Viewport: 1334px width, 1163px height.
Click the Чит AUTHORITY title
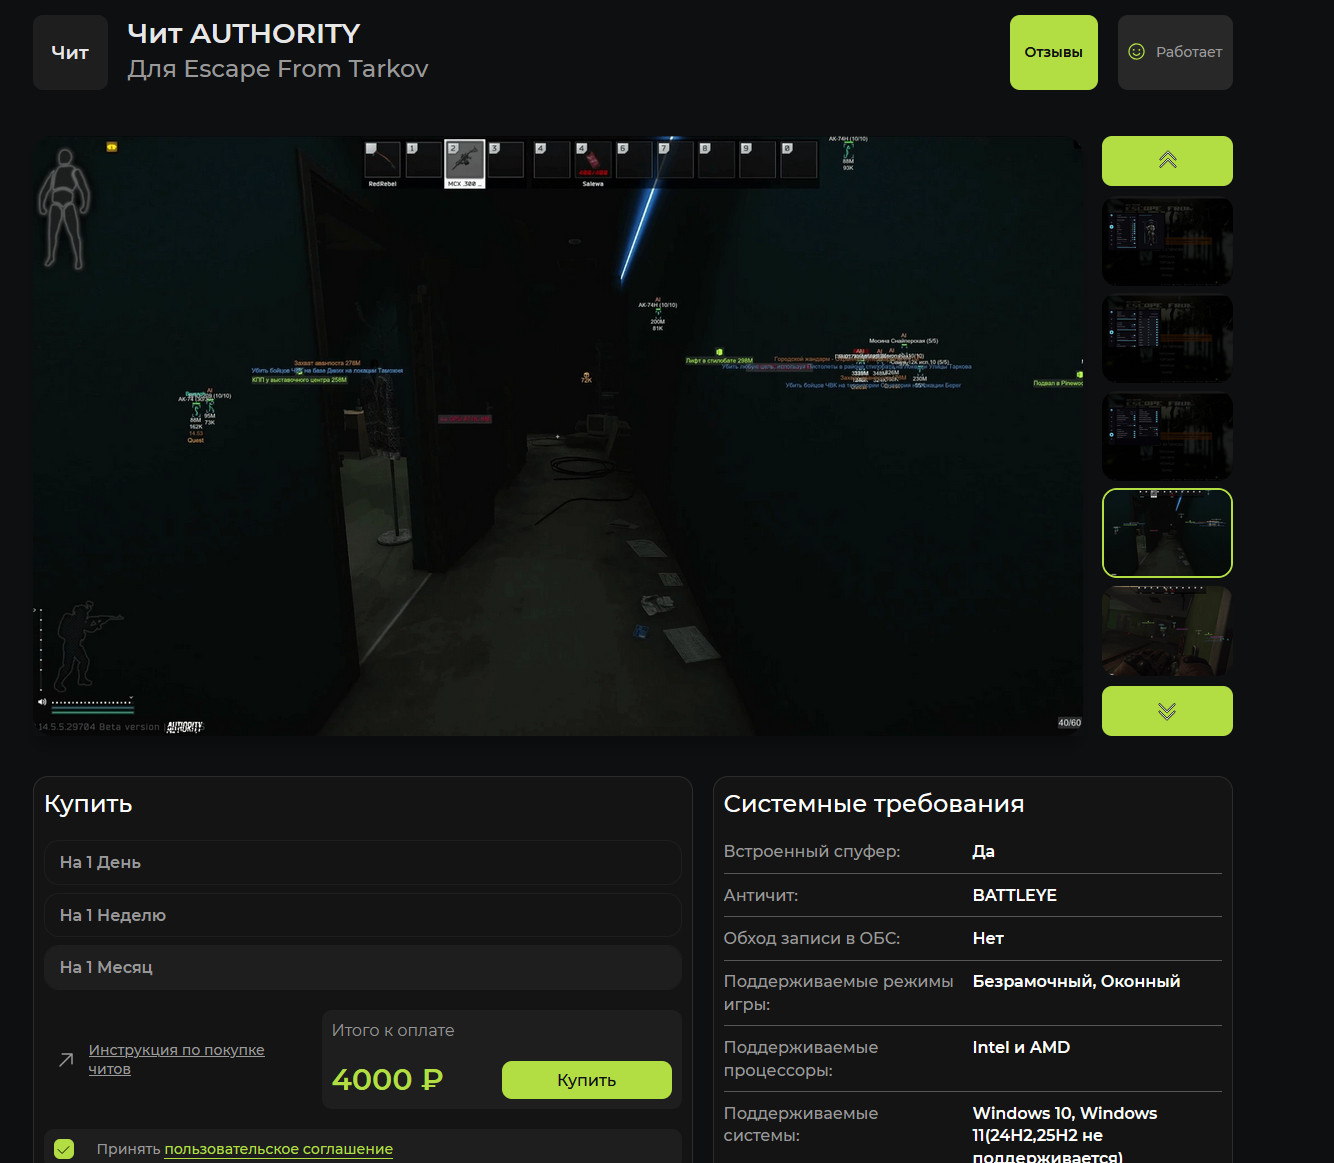point(244,34)
